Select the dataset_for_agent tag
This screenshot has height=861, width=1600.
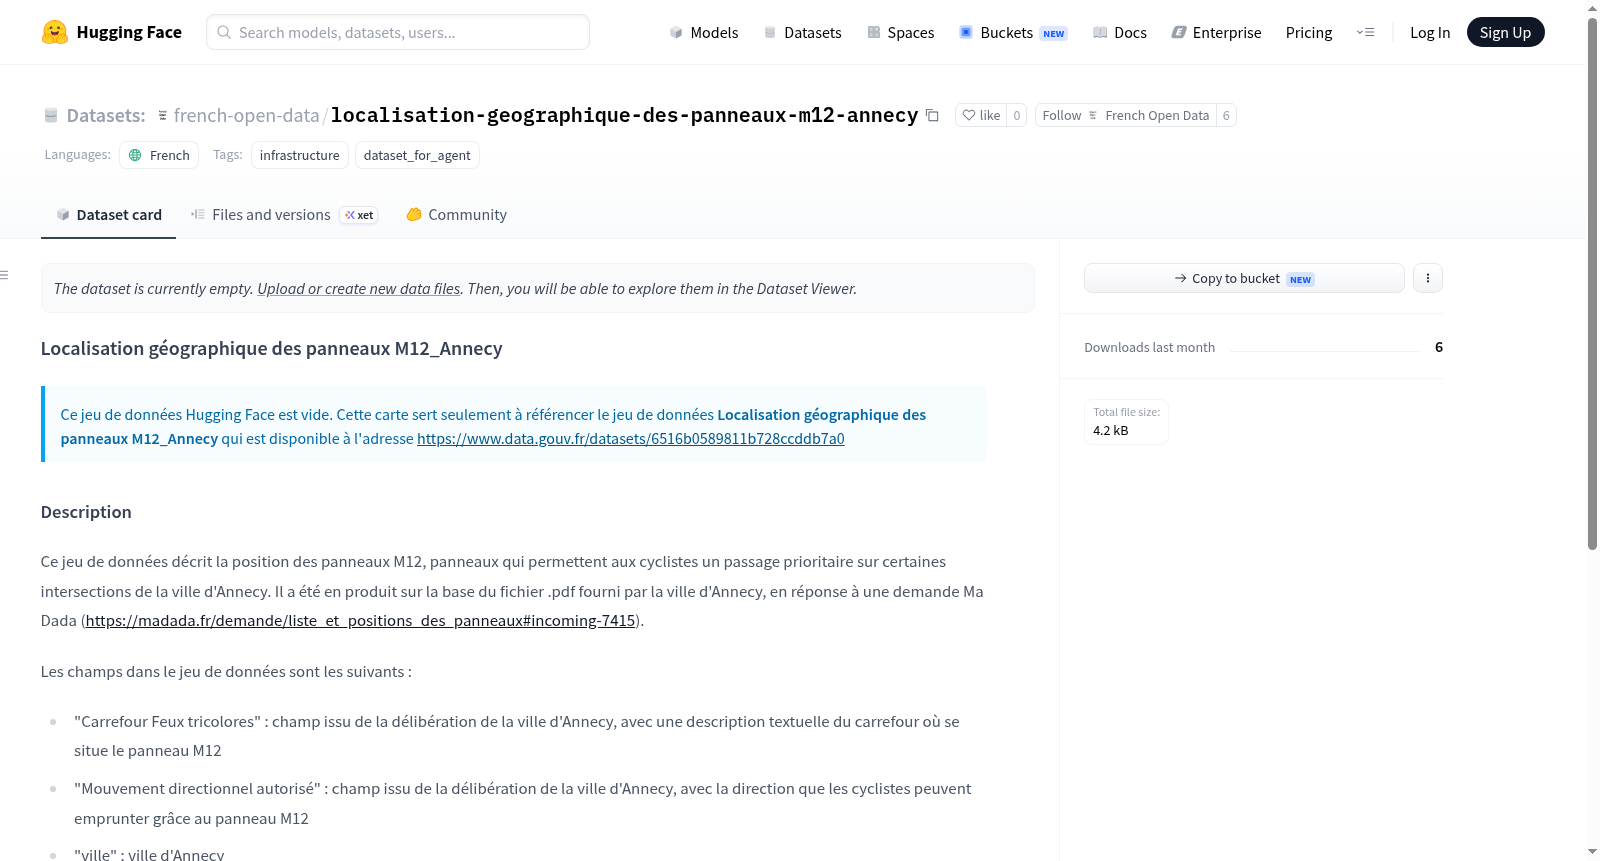(x=417, y=155)
